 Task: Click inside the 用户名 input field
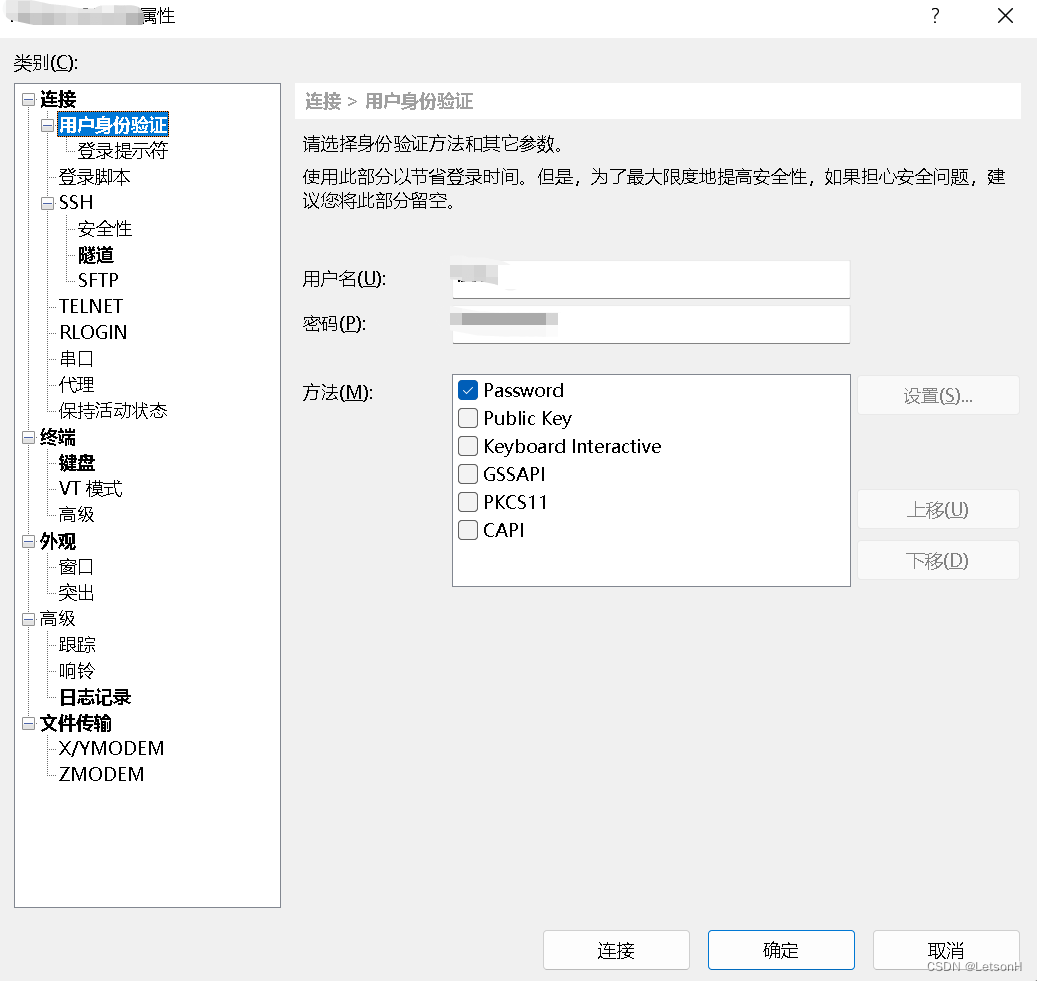650,280
